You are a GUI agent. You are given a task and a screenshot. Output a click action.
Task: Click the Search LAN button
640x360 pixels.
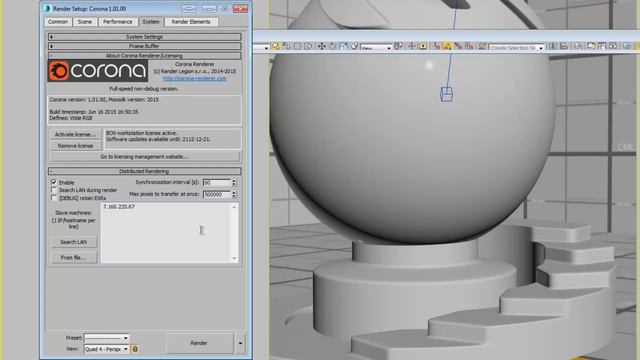point(74,242)
